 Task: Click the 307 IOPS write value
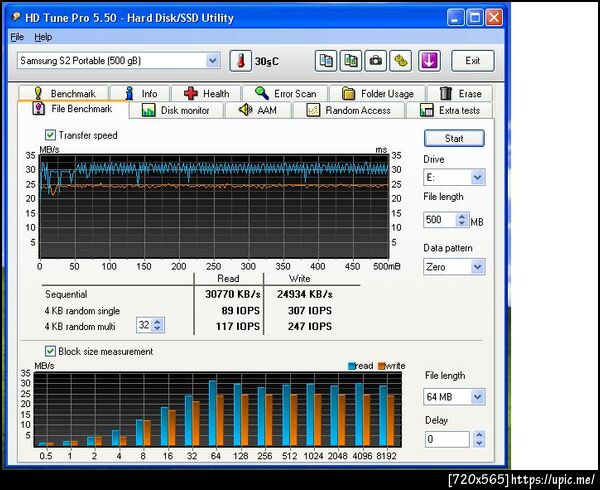(x=310, y=311)
